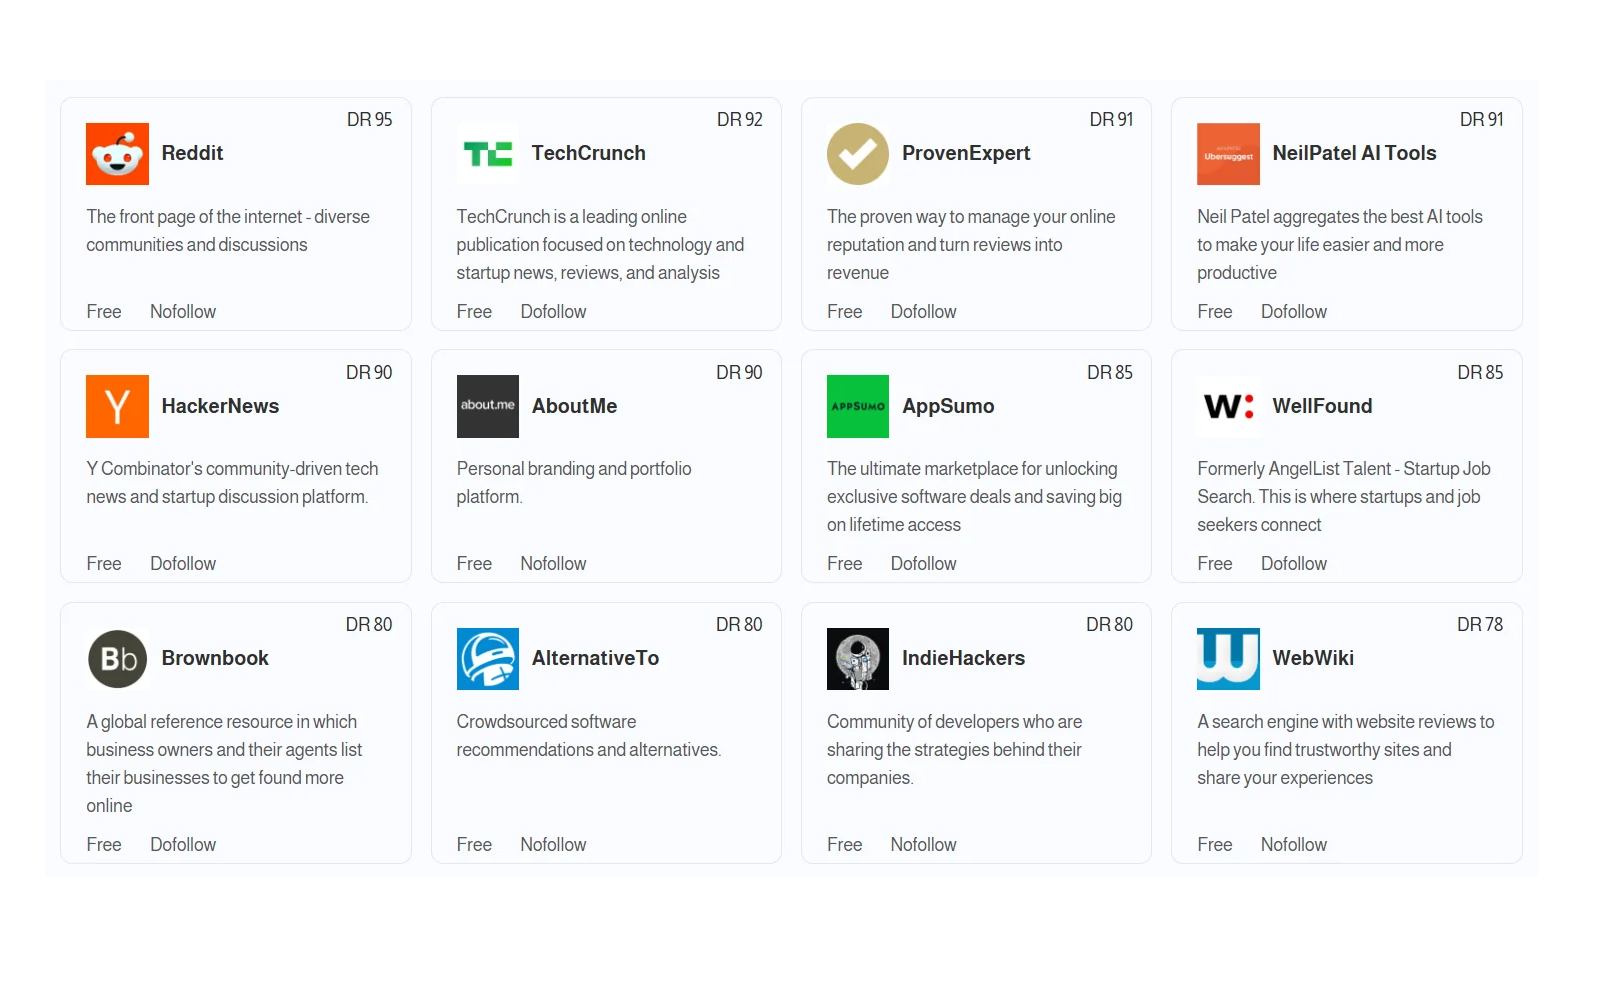Click the Free label on Brownbook card
The height and width of the screenshot is (987, 1601).
click(x=104, y=845)
